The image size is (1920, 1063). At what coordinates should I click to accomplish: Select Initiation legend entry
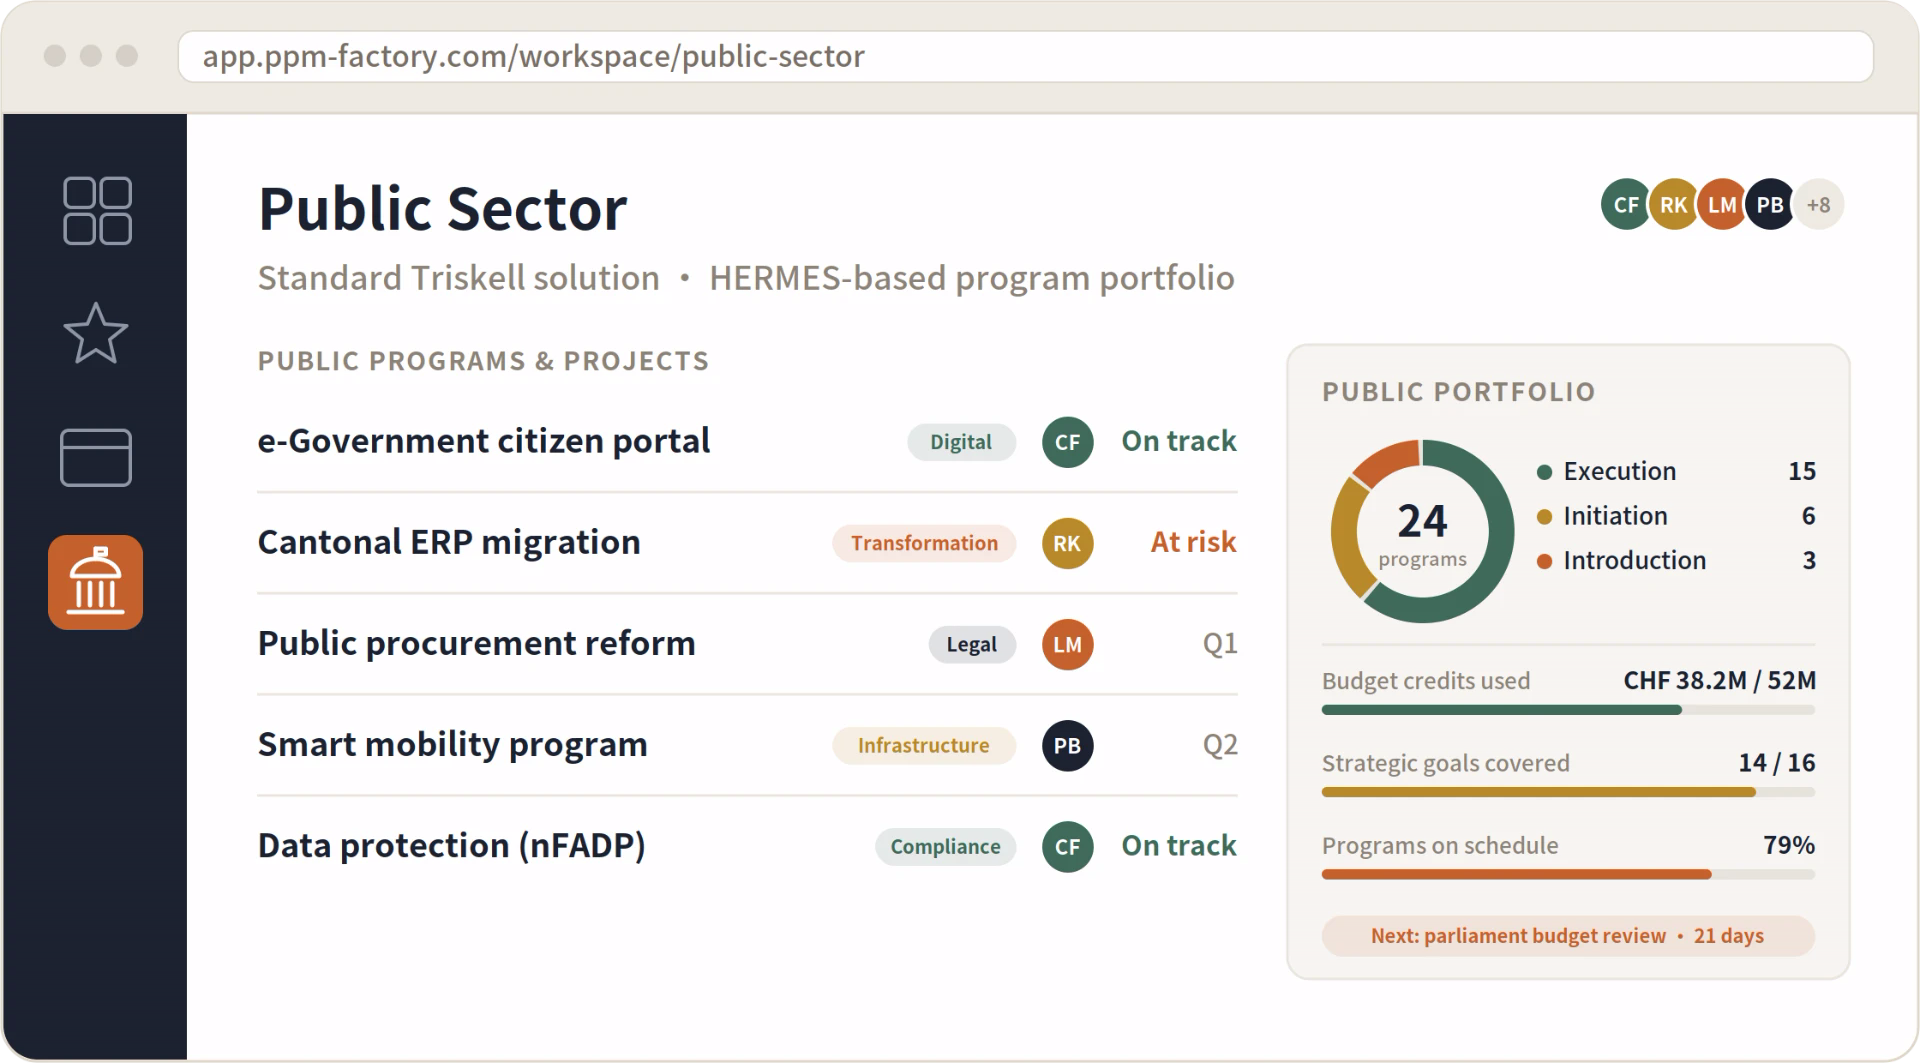pos(1676,516)
